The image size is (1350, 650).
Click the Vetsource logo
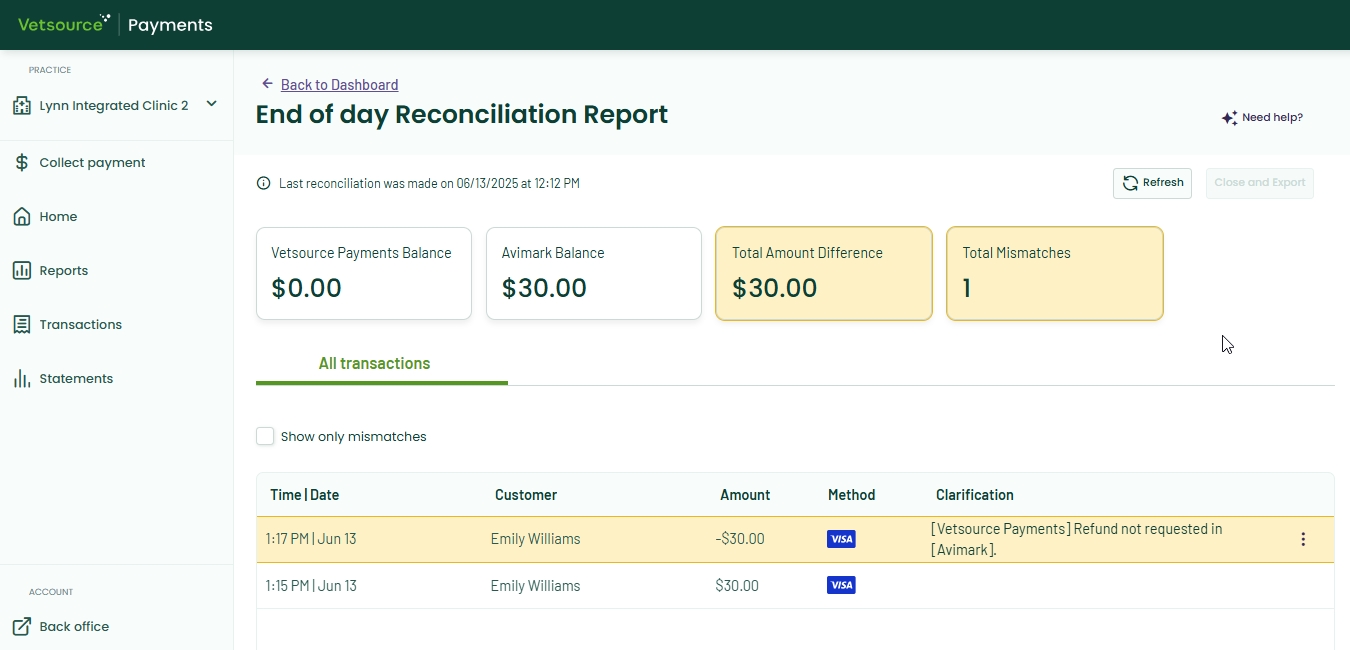pyautogui.click(x=64, y=24)
